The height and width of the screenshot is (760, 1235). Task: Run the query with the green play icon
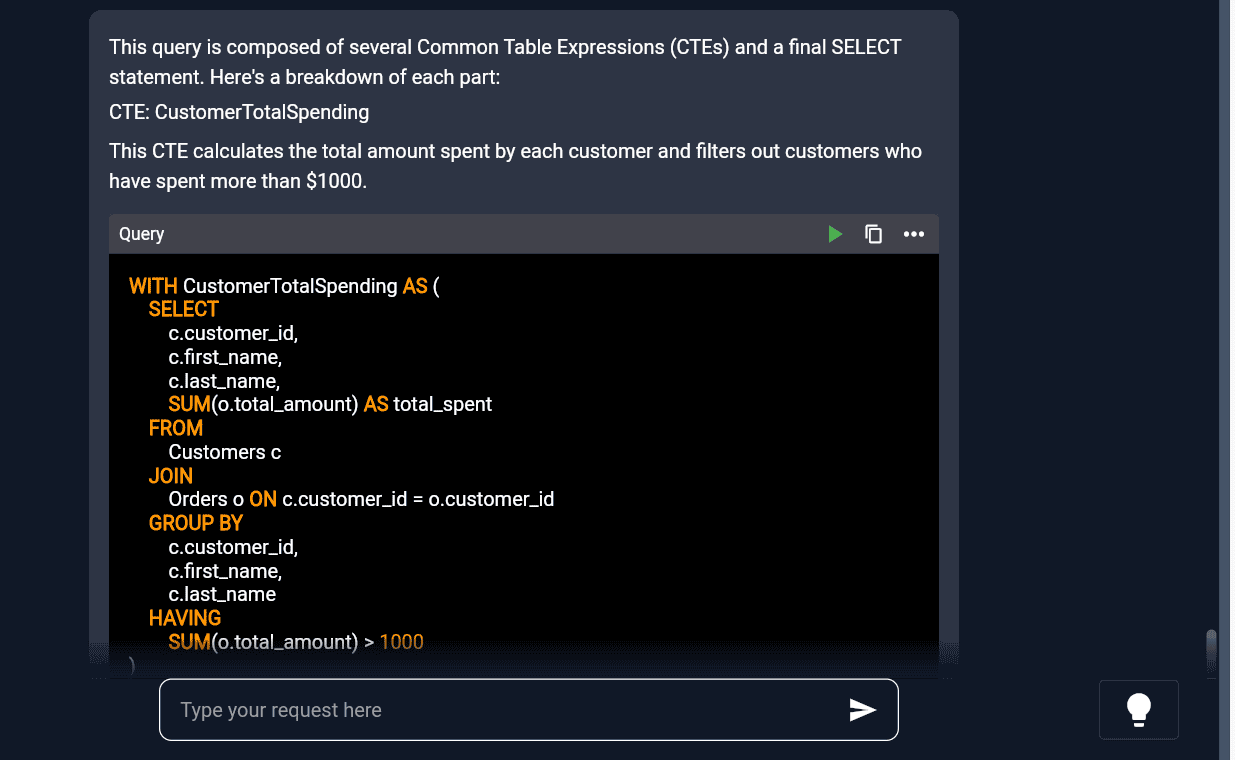835,234
